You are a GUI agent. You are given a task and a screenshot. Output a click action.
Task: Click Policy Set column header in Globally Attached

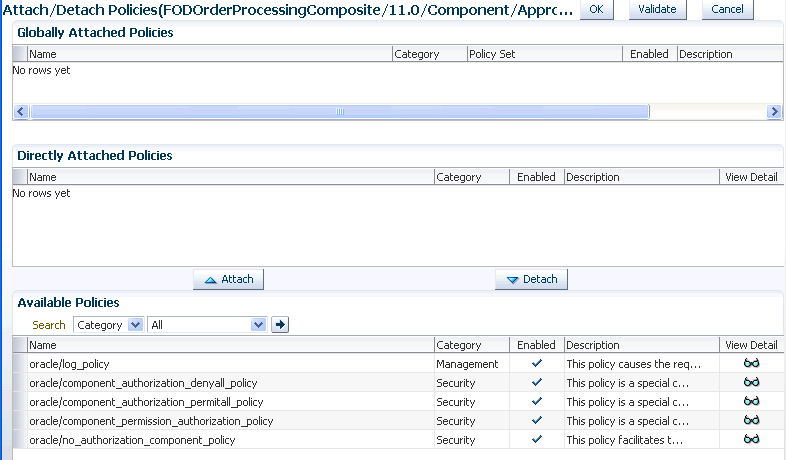[x=544, y=54]
